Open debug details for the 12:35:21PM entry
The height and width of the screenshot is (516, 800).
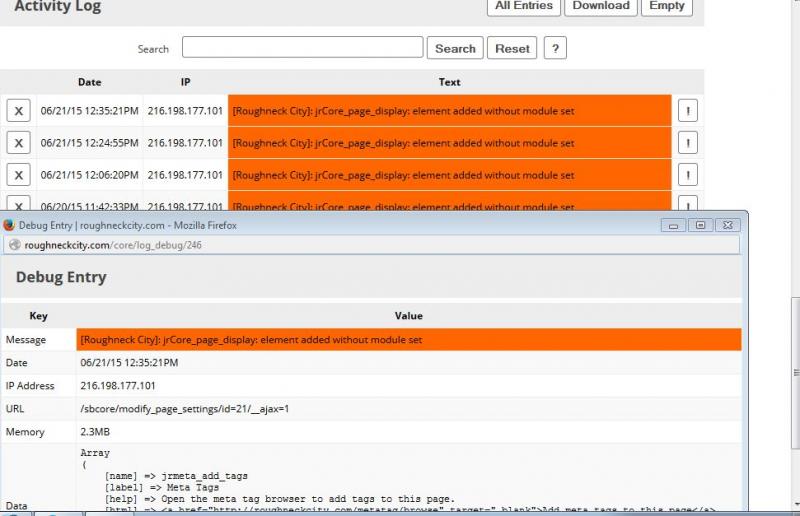687,111
